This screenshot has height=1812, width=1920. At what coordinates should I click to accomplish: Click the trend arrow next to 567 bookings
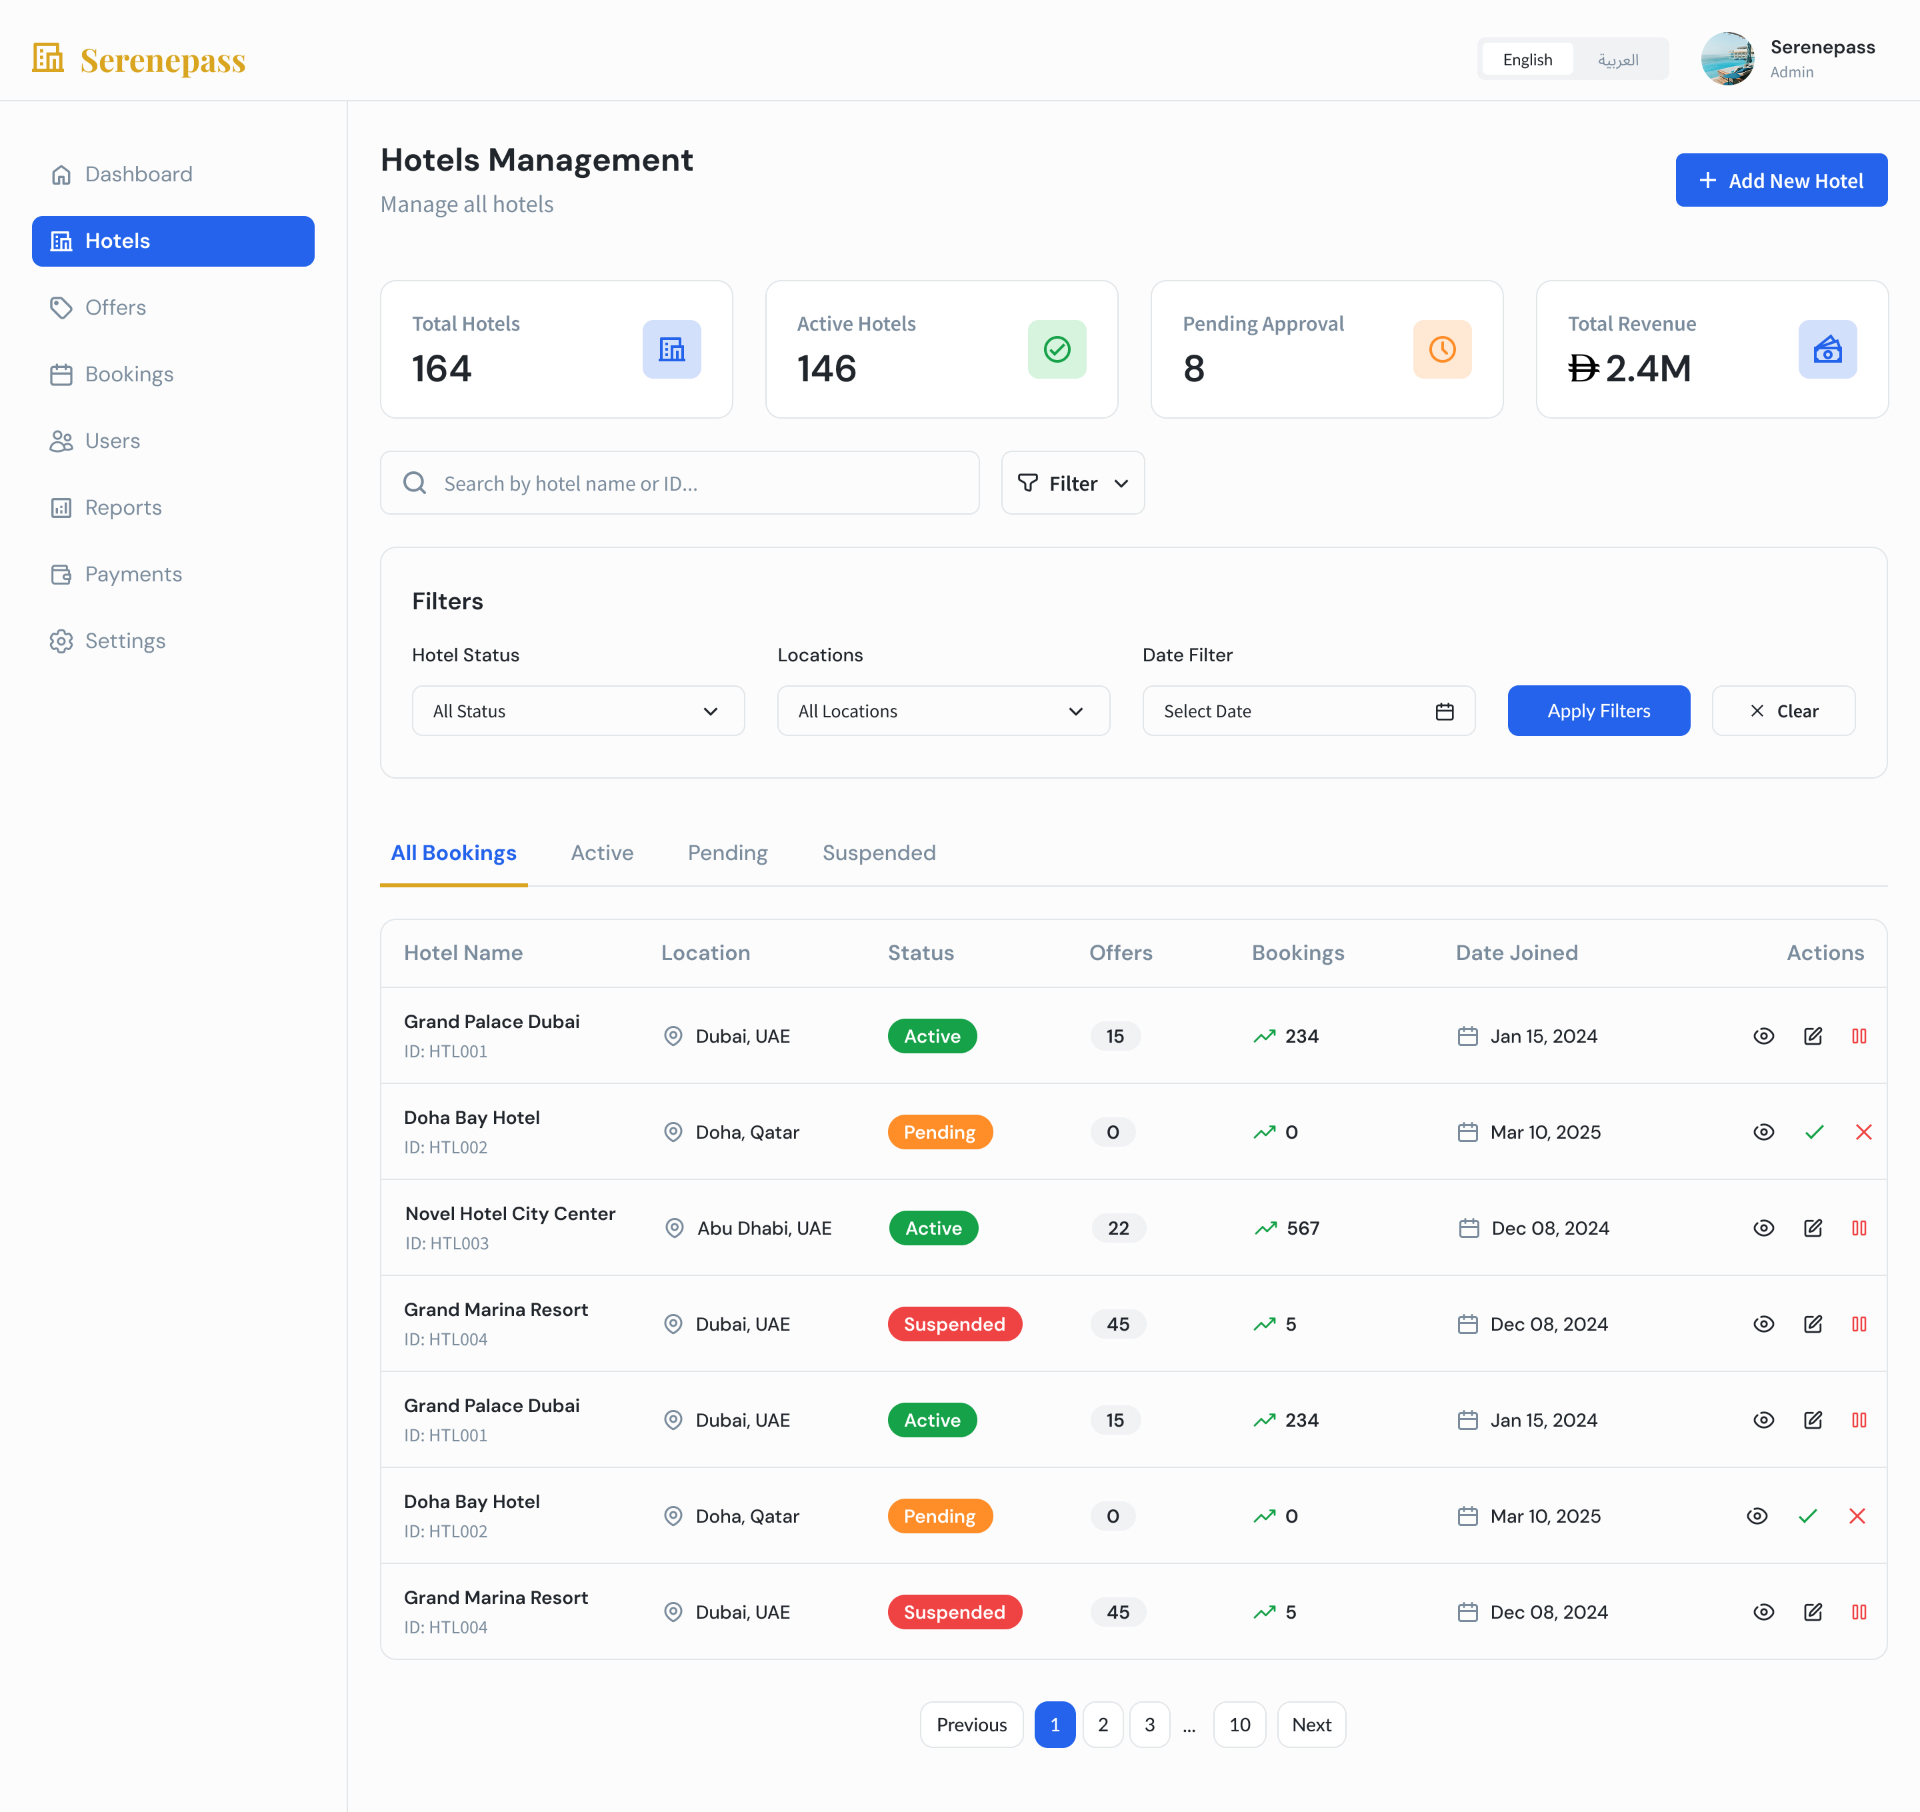(x=1266, y=1228)
